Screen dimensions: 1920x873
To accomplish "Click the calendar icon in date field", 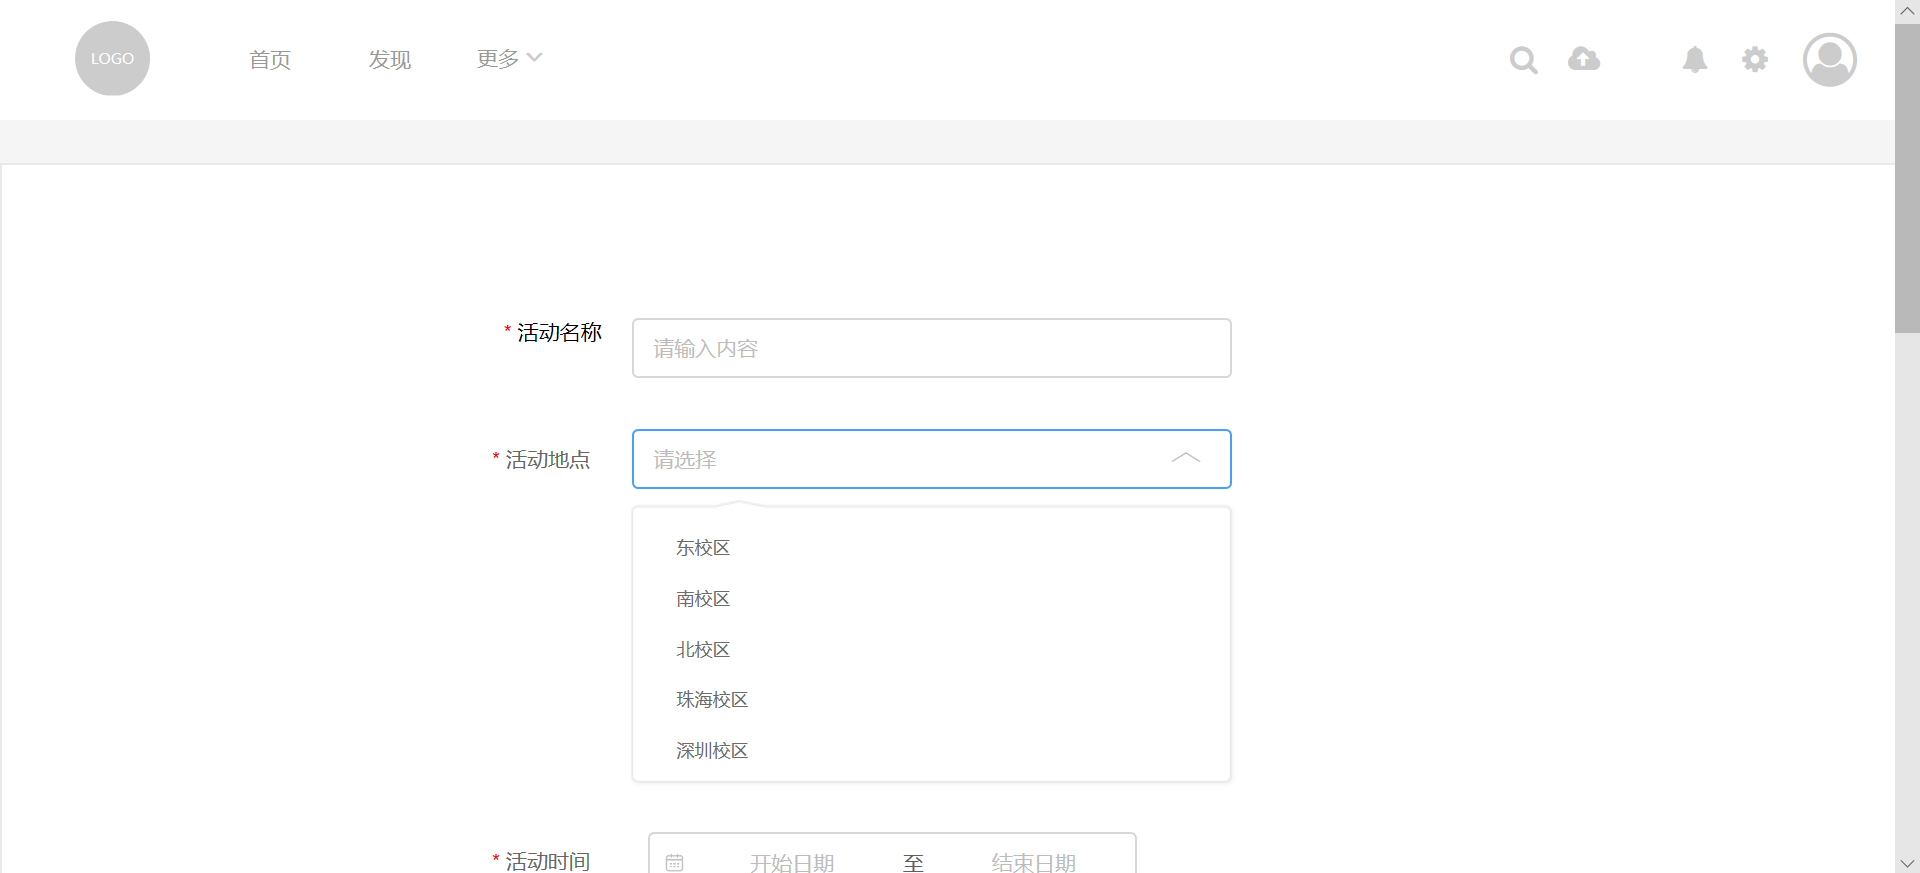I will [x=675, y=862].
